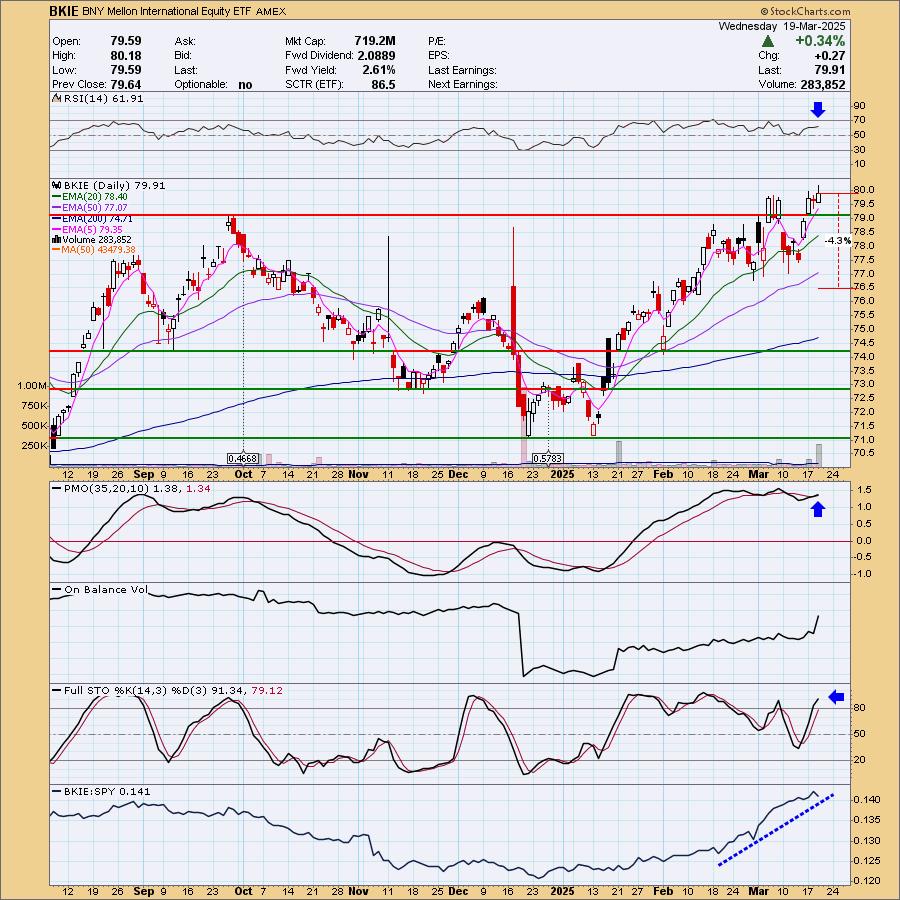
Task: Click the Last price 79.91 in header
Action: tap(829, 70)
